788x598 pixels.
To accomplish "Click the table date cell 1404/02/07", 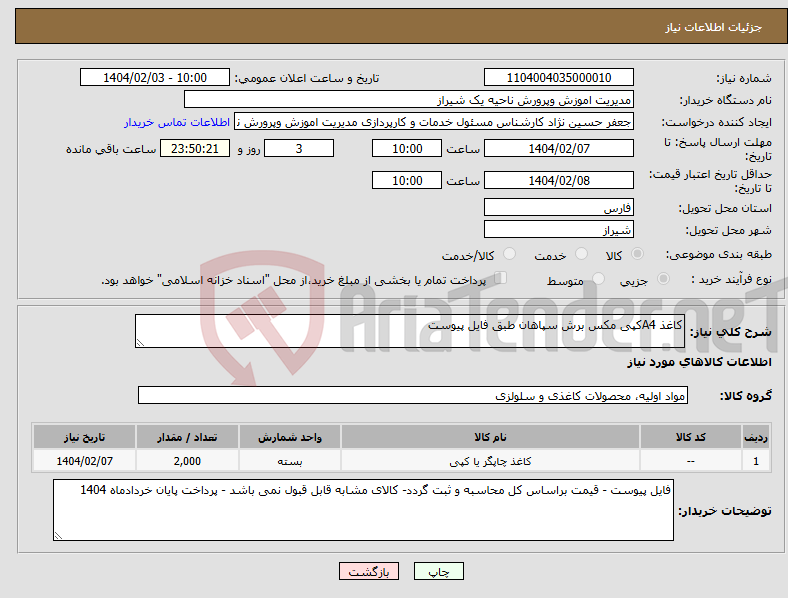I will tap(84, 461).
